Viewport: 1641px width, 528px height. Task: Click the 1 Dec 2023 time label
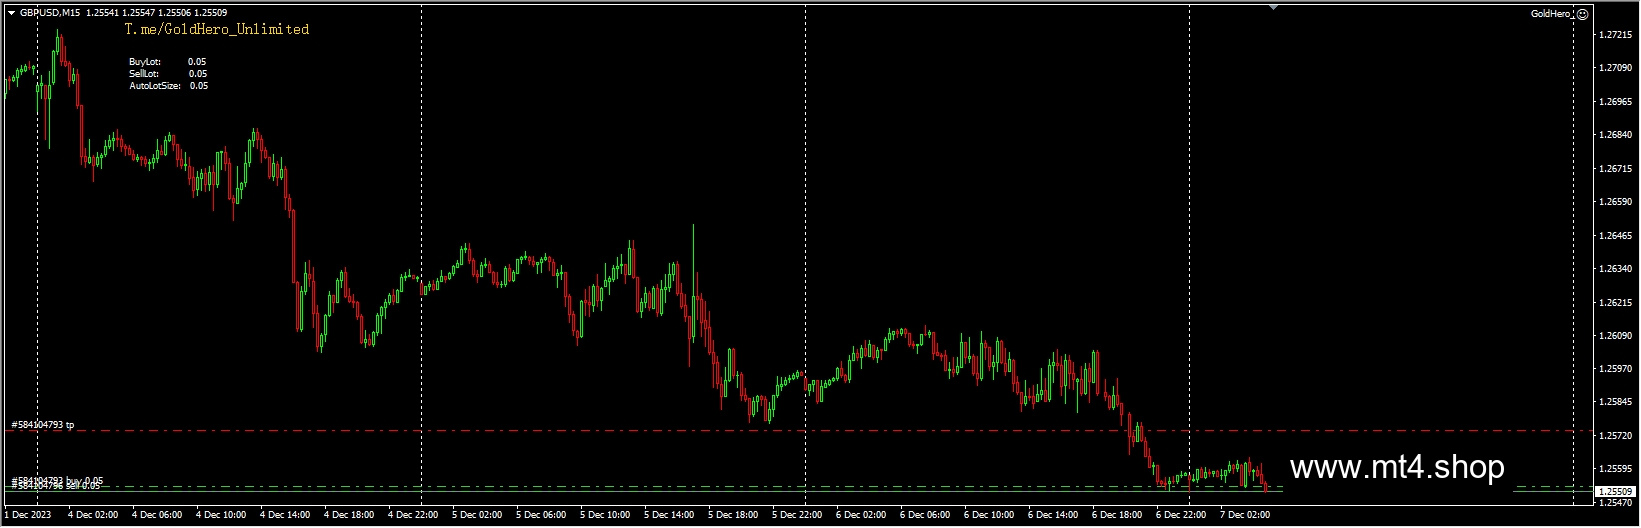[x=27, y=515]
